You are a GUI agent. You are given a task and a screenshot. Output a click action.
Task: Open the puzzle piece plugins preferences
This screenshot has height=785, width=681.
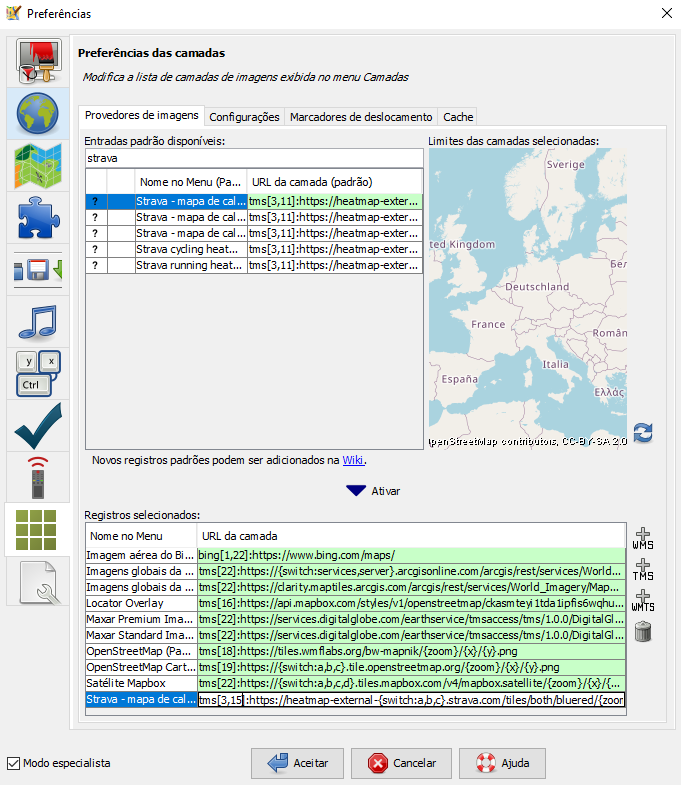(x=38, y=218)
